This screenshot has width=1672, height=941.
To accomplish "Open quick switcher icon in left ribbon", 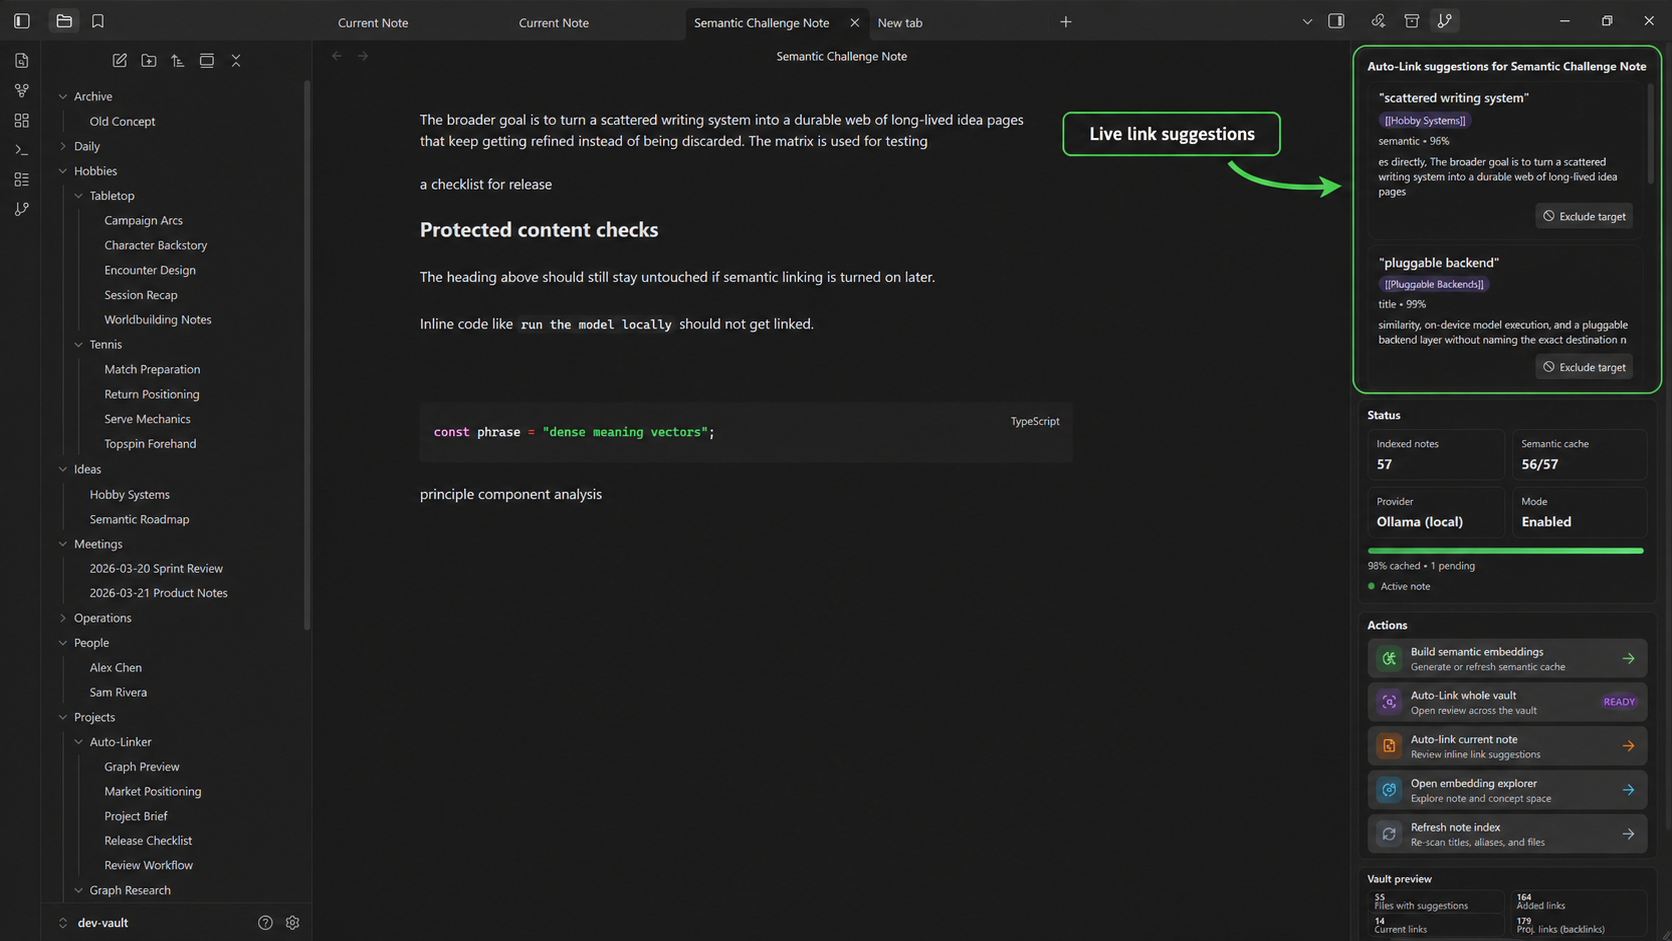I will (22, 61).
